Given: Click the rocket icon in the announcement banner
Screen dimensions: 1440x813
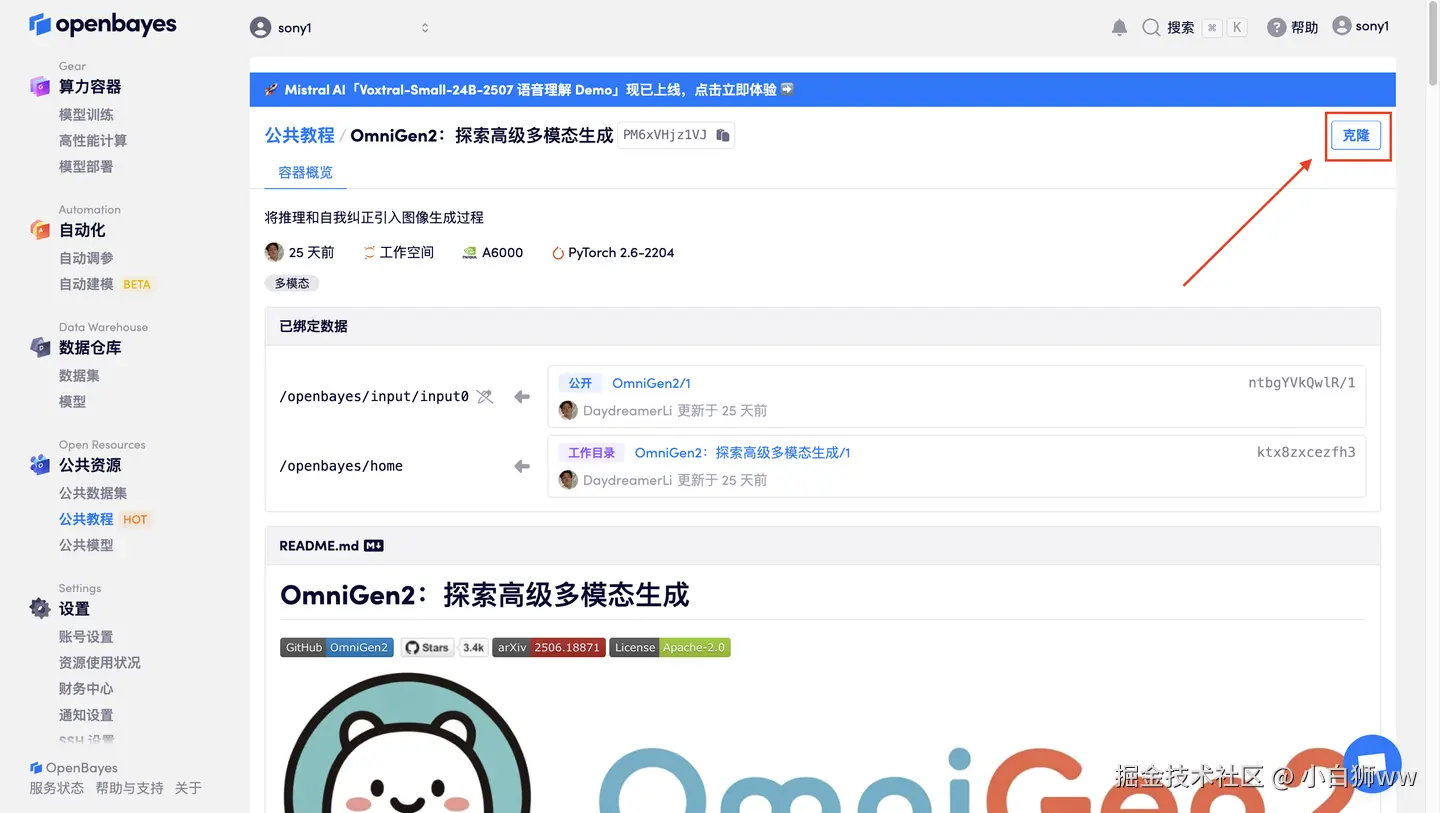Looking at the screenshot, I should point(271,90).
